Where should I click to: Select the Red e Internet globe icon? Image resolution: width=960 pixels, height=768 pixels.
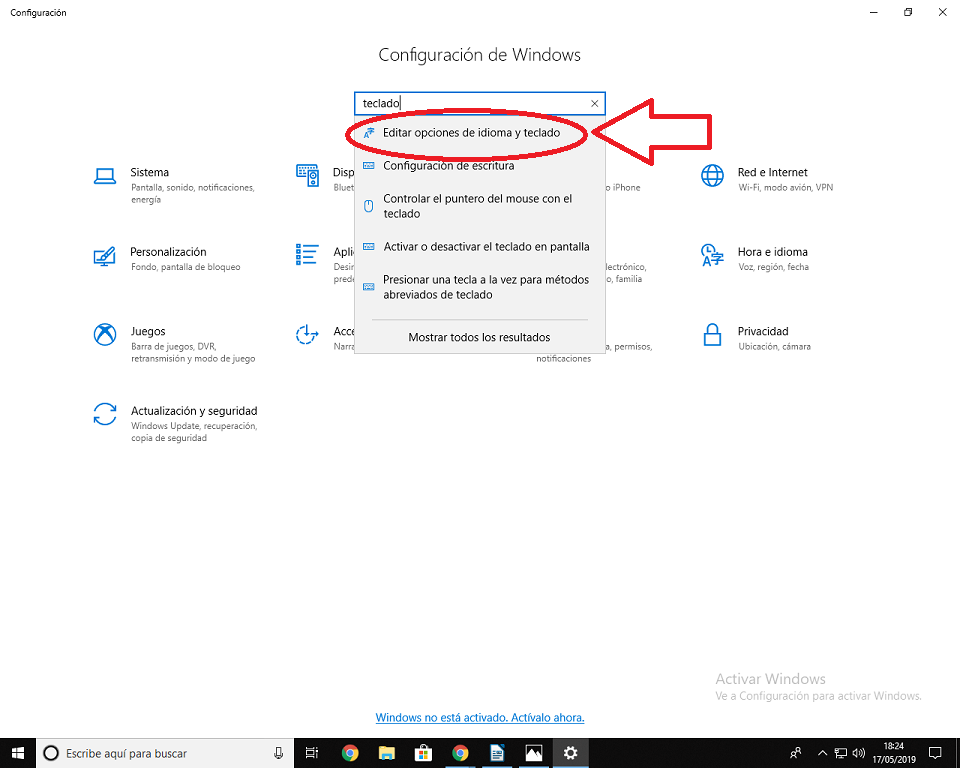point(711,176)
